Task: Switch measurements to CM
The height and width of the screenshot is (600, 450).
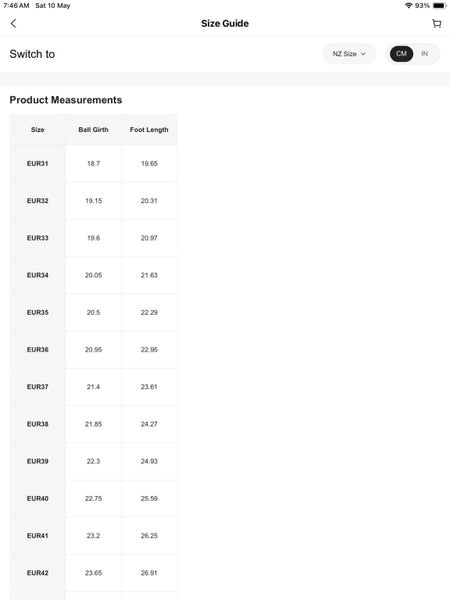Action: [401, 54]
